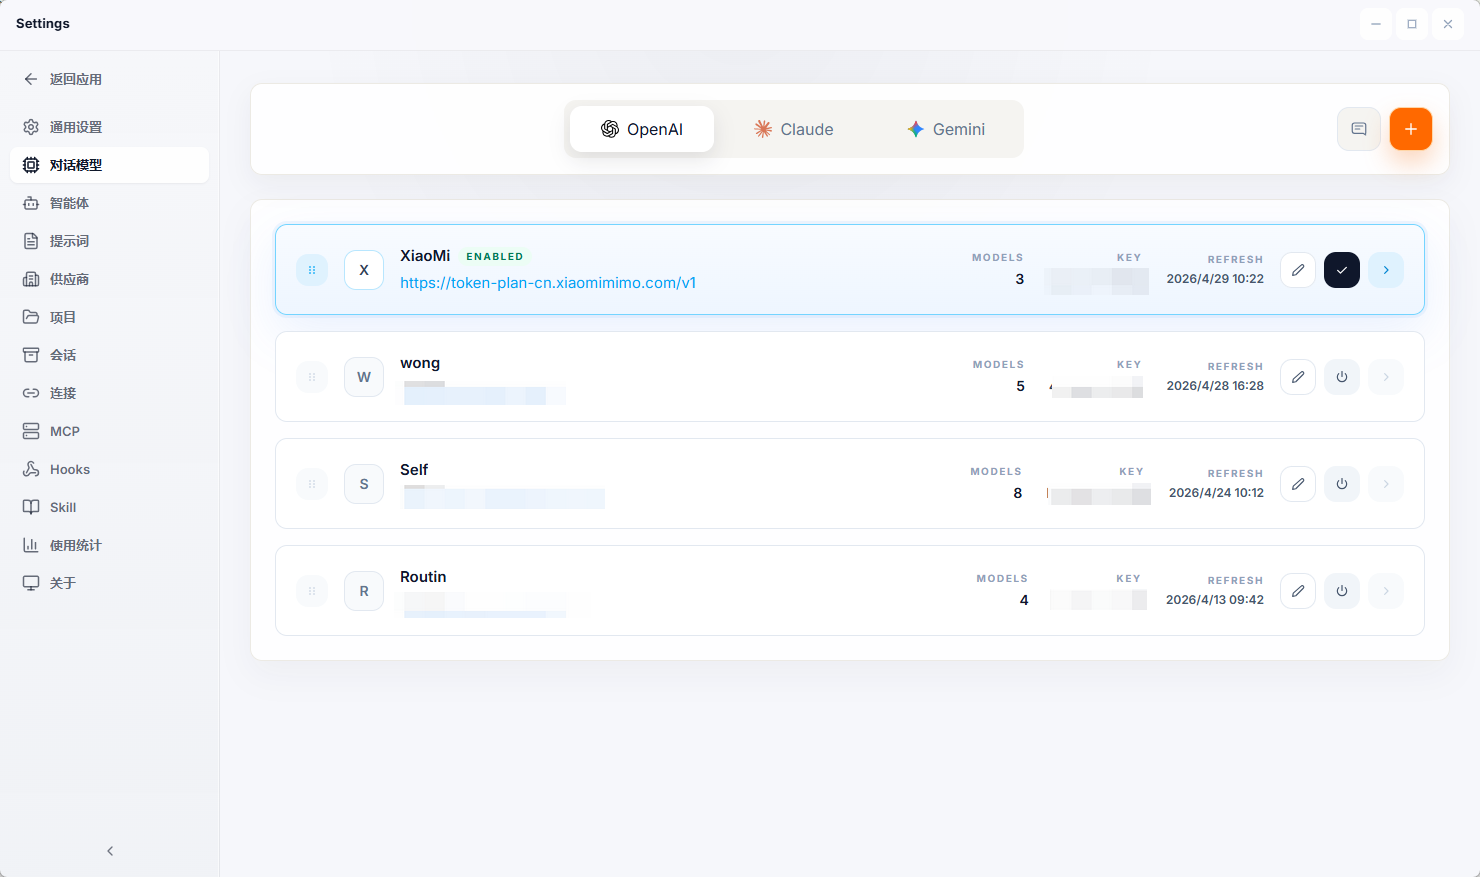The height and width of the screenshot is (877, 1480).
Task: Click the Self avatar letter S
Action: pyautogui.click(x=364, y=484)
